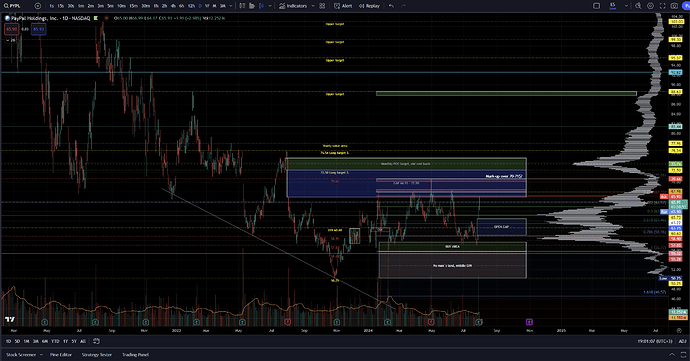Start bar Replay mode
The image size is (690, 361).
click(x=369, y=6)
